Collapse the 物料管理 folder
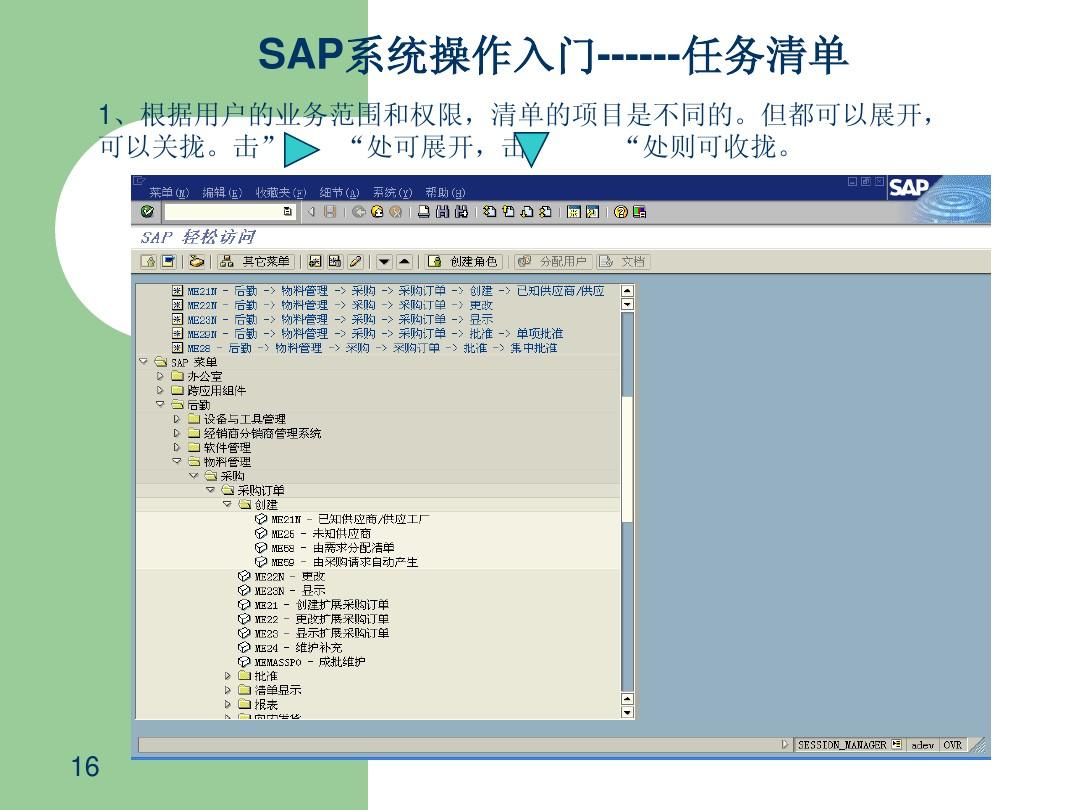Screen dimensions: 1080x810 coord(177,461)
